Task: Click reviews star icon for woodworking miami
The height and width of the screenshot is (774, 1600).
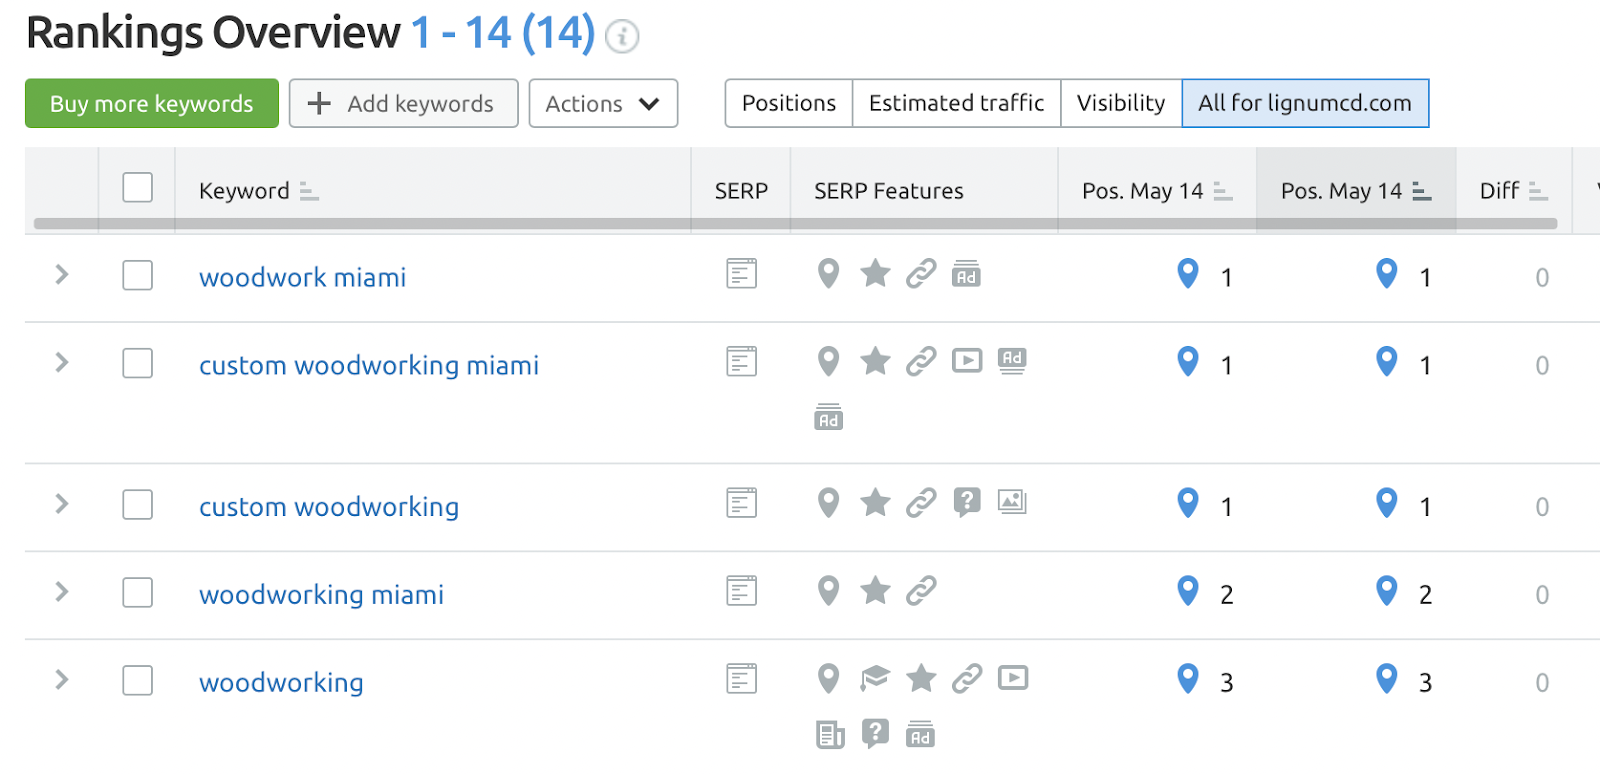Action: pyautogui.click(x=875, y=591)
